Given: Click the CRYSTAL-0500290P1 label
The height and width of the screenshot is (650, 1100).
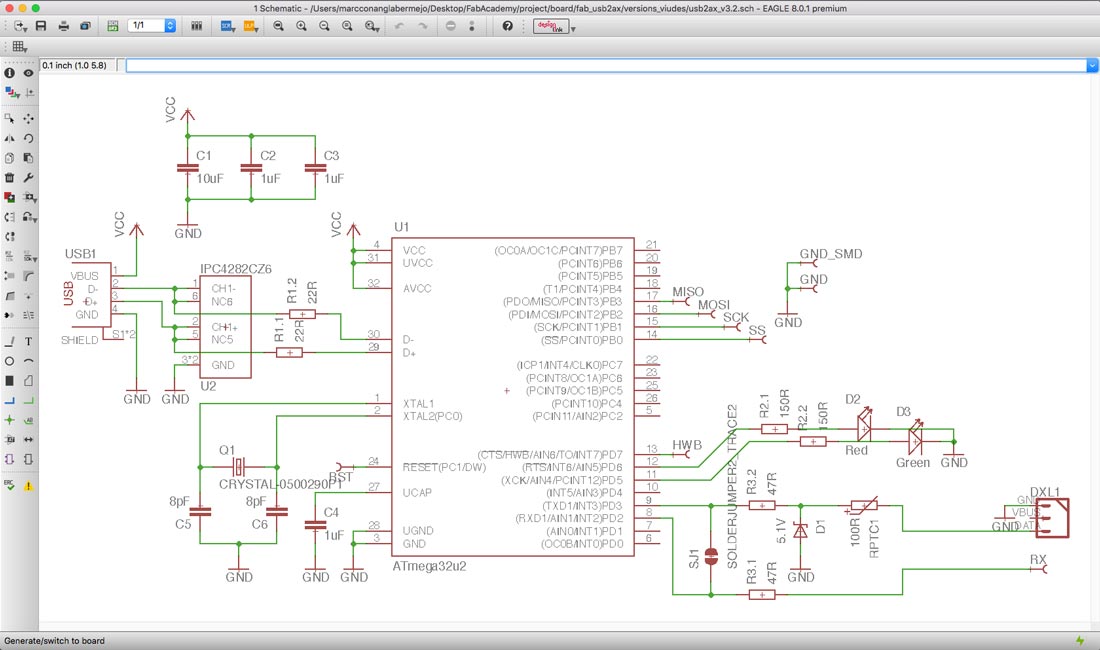Looking at the screenshot, I should tap(281, 484).
